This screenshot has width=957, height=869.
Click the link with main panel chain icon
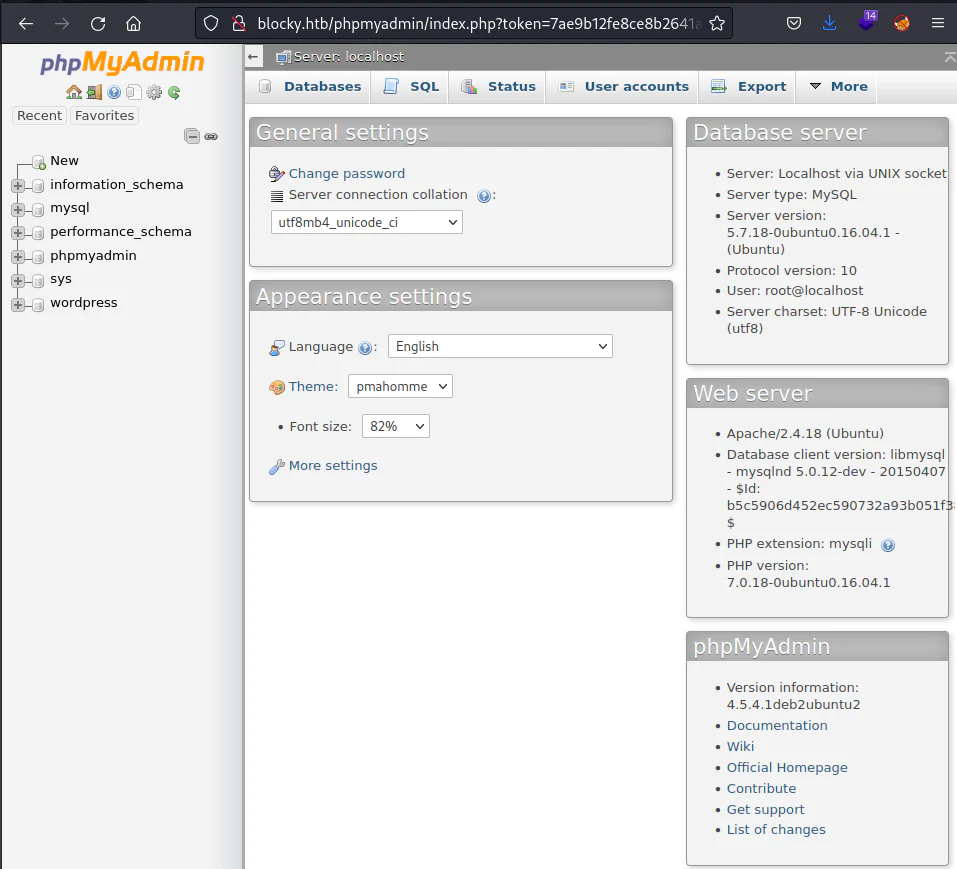(x=211, y=136)
